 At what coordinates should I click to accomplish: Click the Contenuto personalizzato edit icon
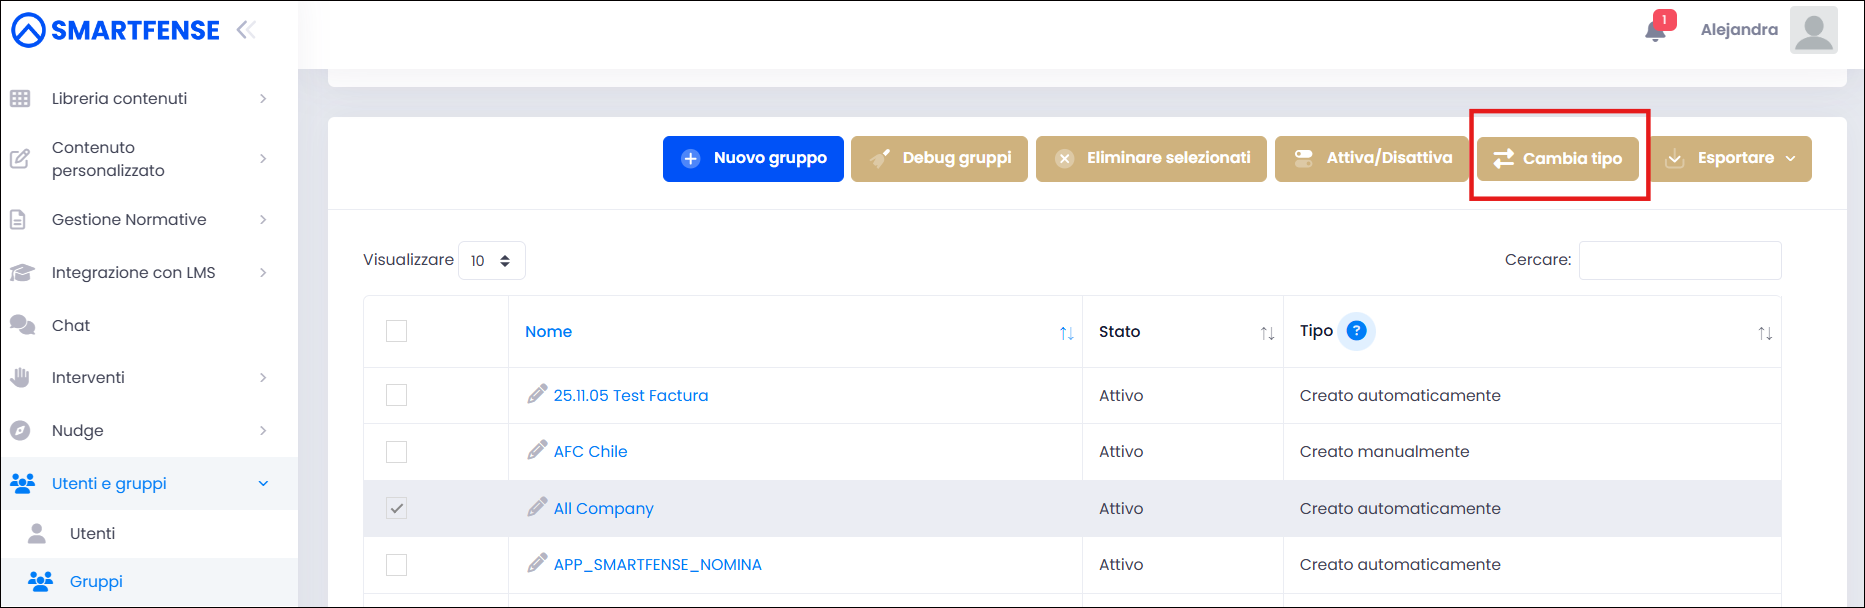[20, 158]
